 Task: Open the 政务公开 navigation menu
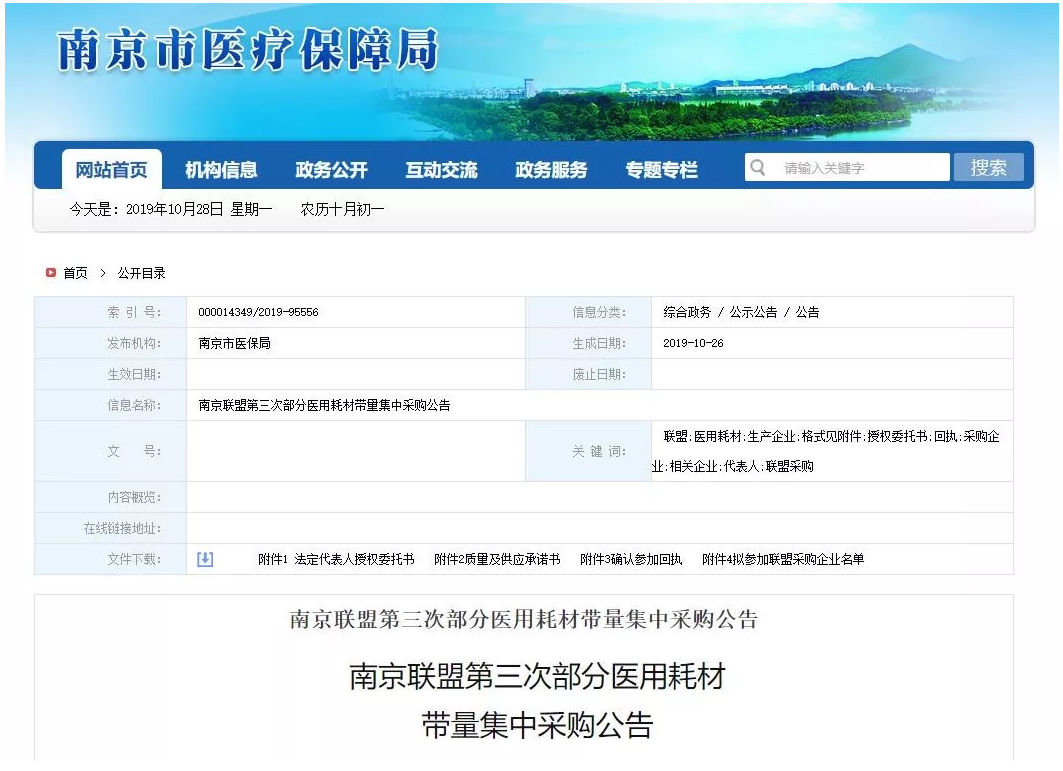click(x=331, y=170)
